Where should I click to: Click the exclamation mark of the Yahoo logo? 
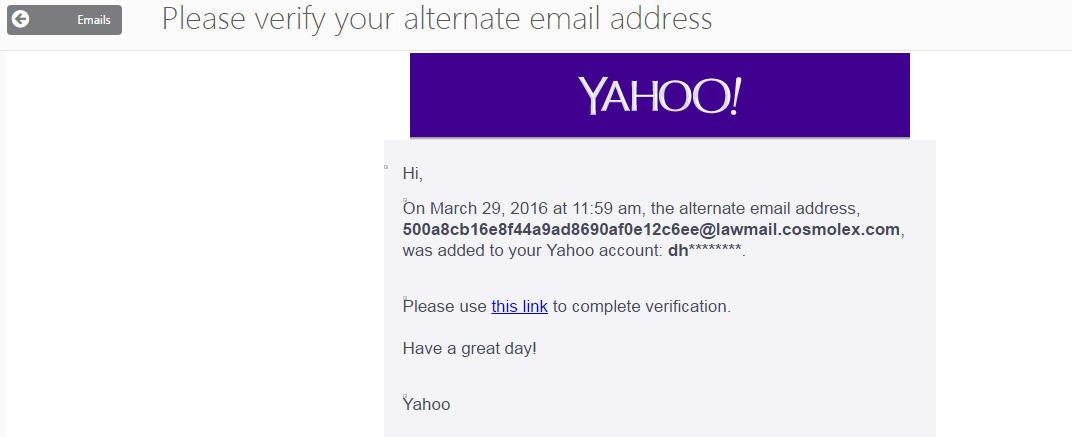[x=734, y=95]
